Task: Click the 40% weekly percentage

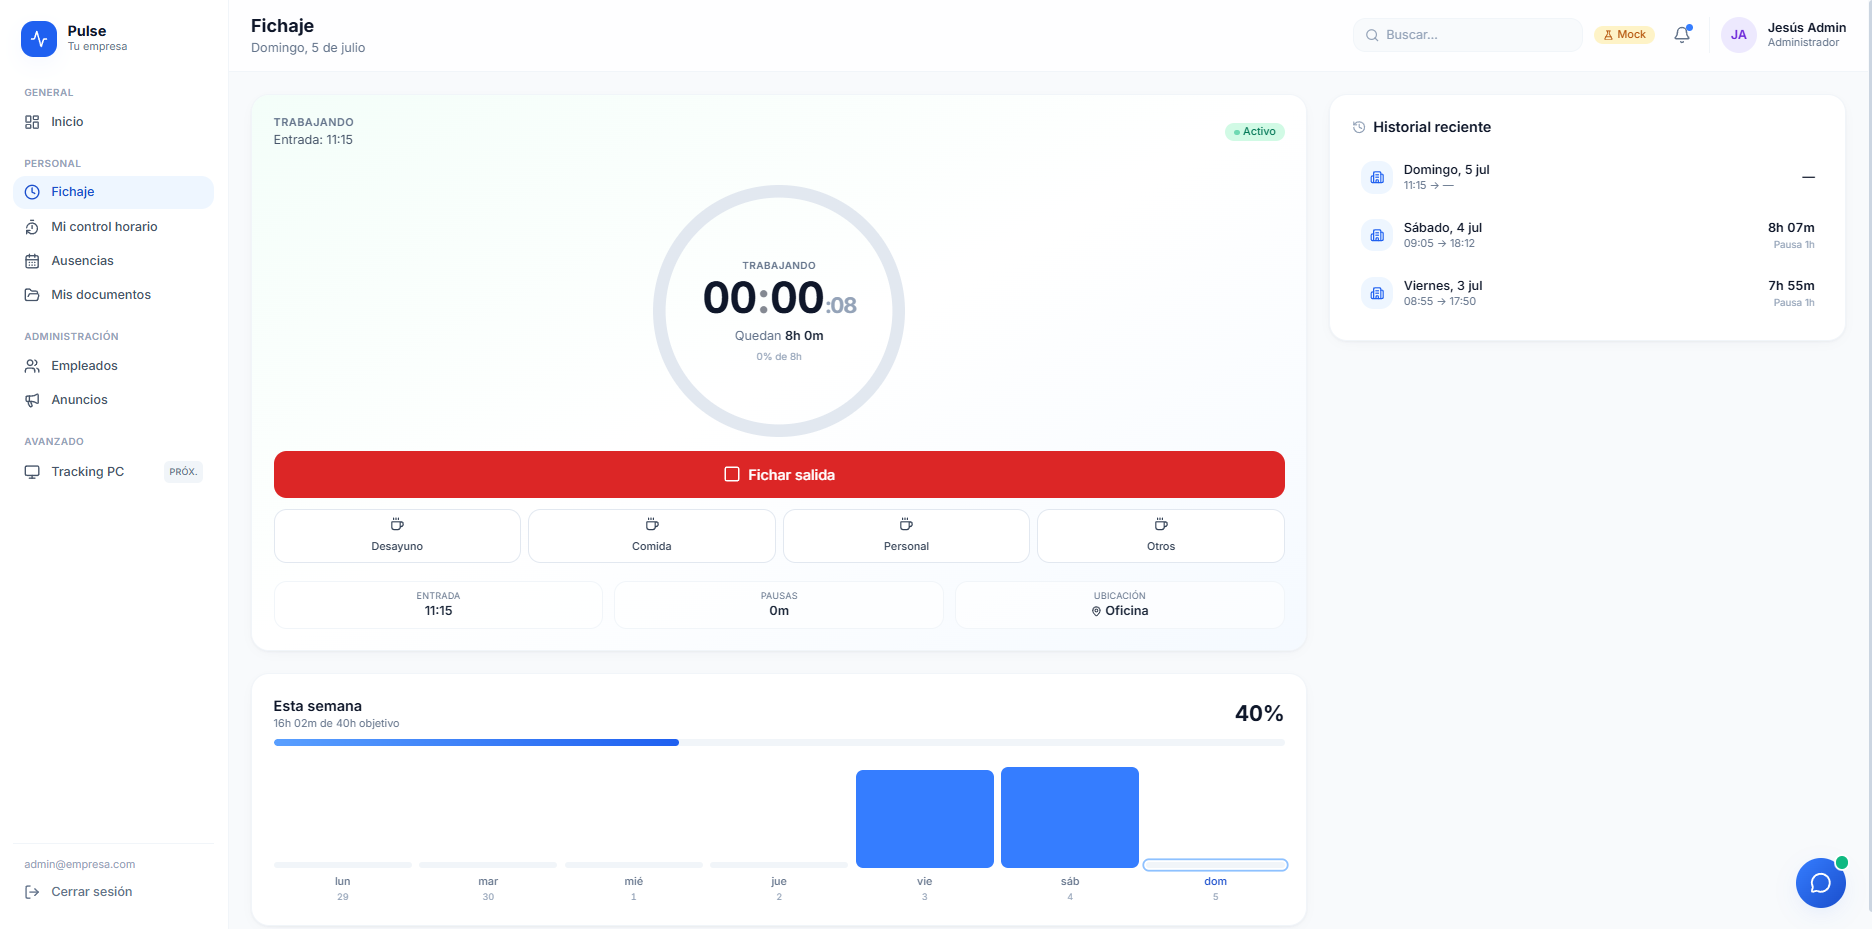Action: [x=1259, y=714]
